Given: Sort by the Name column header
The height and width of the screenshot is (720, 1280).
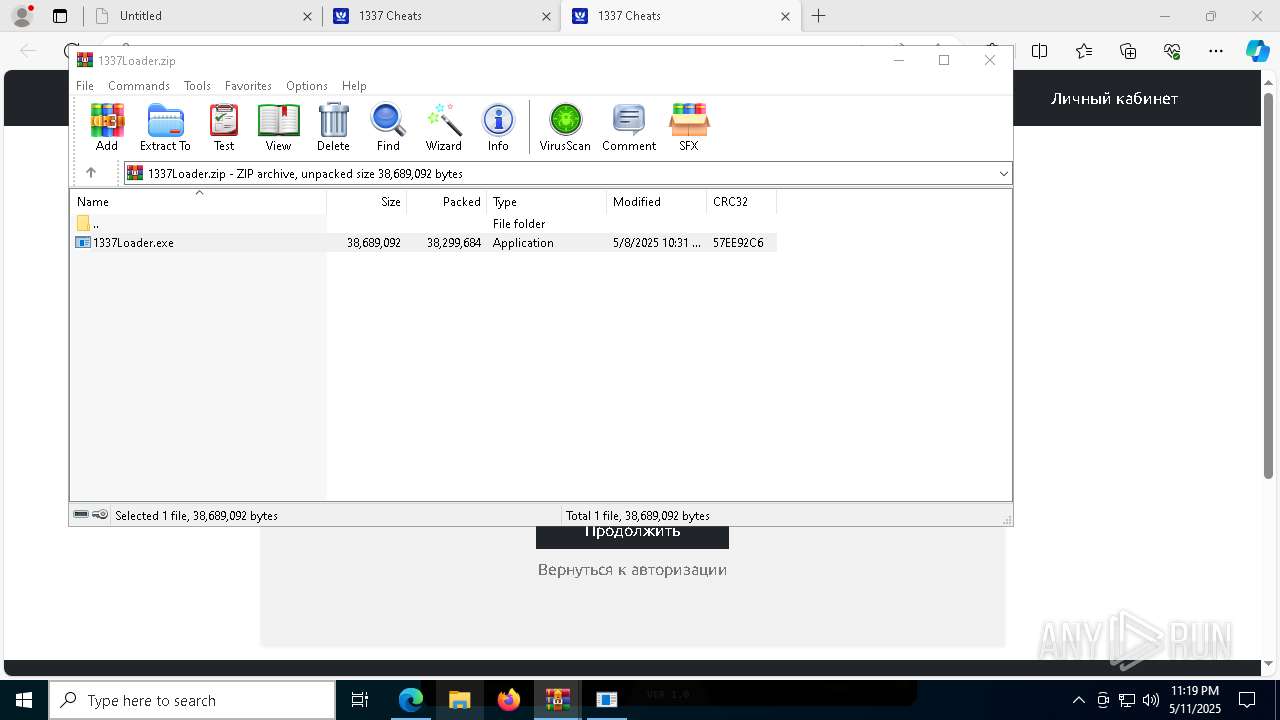Looking at the screenshot, I should [198, 202].
